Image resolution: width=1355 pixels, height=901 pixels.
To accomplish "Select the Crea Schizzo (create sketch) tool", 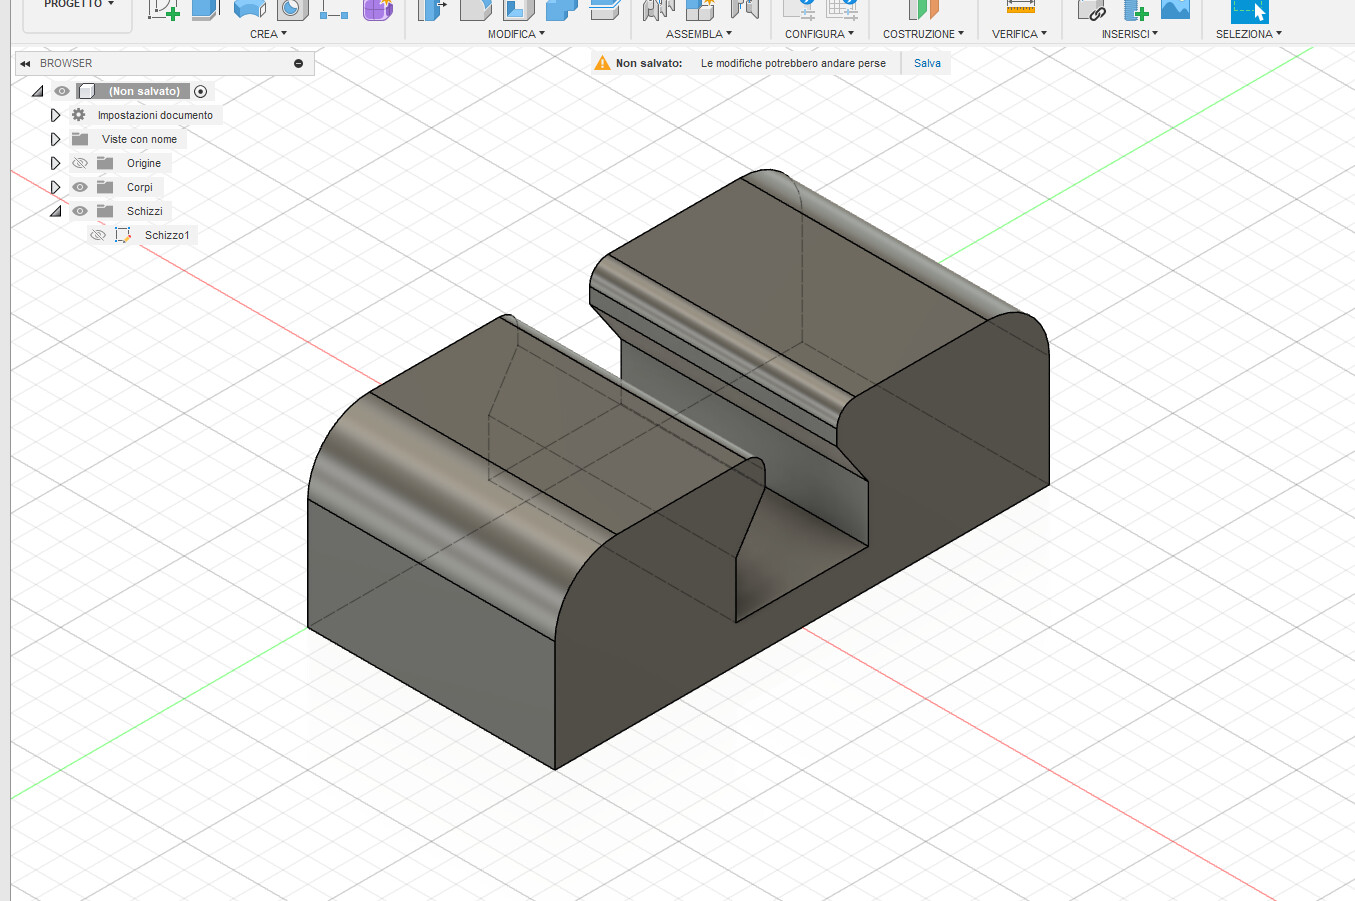I will [163, 10].
